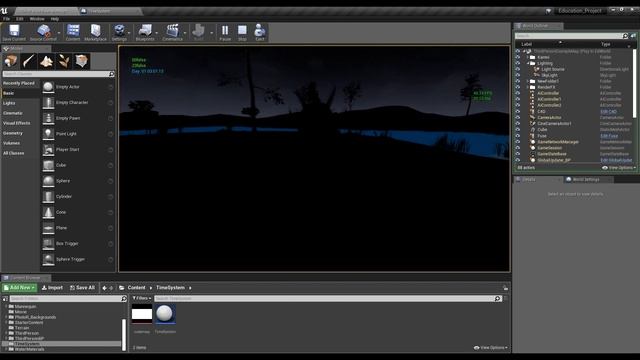Click the Blueprints toolbar icon
The height and width of the screenshot is (360, 640).
coord(145,32)
